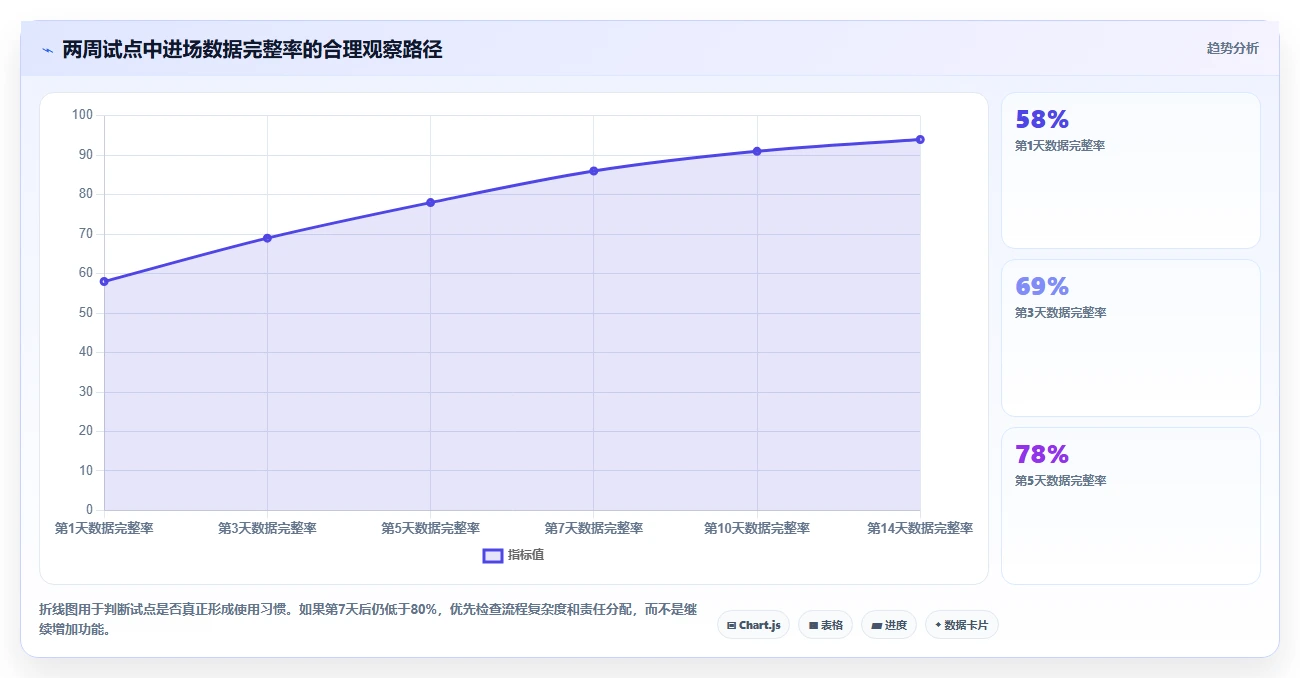Click the lightning icon before the title
The width and height of the screenshot is (1300, 678).
point(47,50)
